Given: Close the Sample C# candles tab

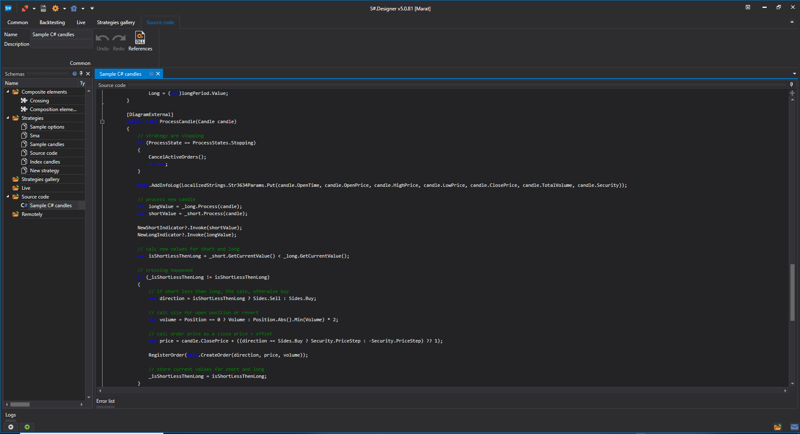Looking at the screenshot, I should (158, 74).
